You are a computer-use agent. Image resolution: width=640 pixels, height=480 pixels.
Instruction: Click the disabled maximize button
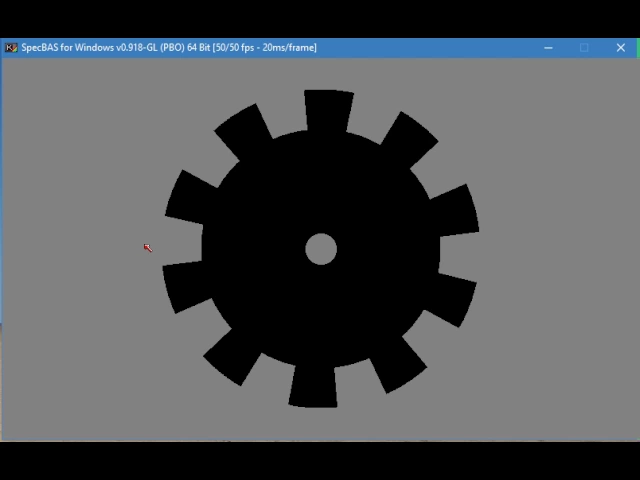(584, 48)
